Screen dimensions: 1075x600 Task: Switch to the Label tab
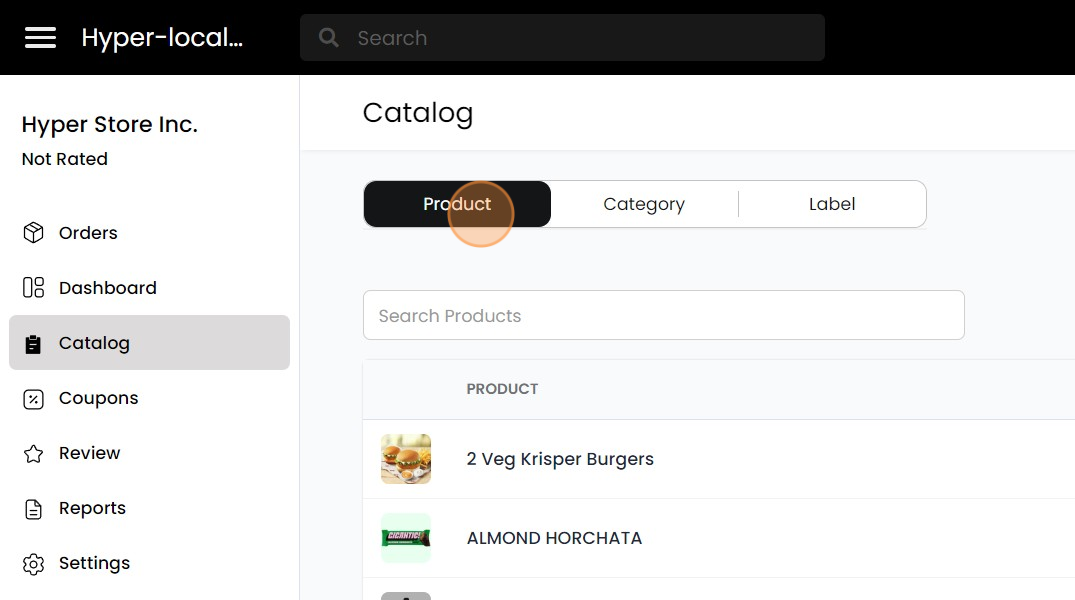coord(832,203)
